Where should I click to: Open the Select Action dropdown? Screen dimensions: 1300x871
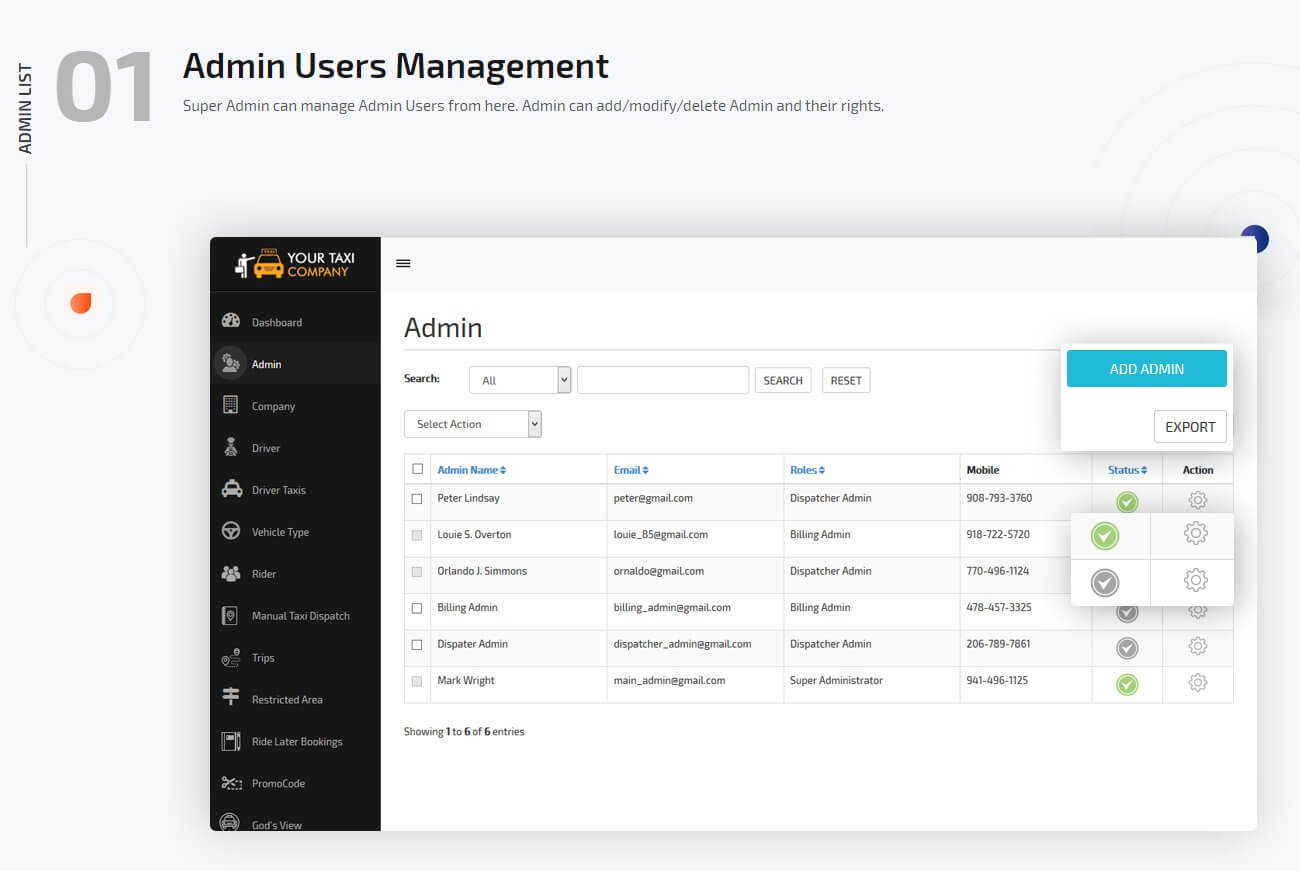tap(472, 424)
